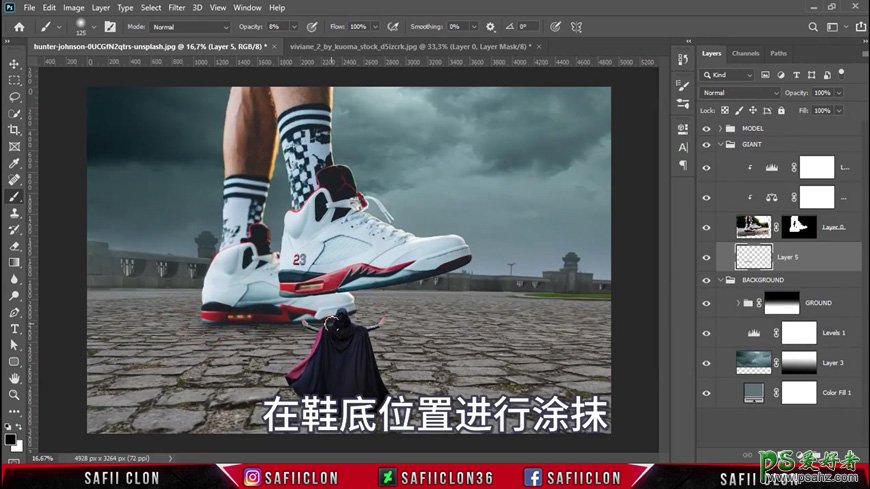This screenshot has width=870, height=489.
Task: Open the Select menu
Action: (x=150, y=8)
